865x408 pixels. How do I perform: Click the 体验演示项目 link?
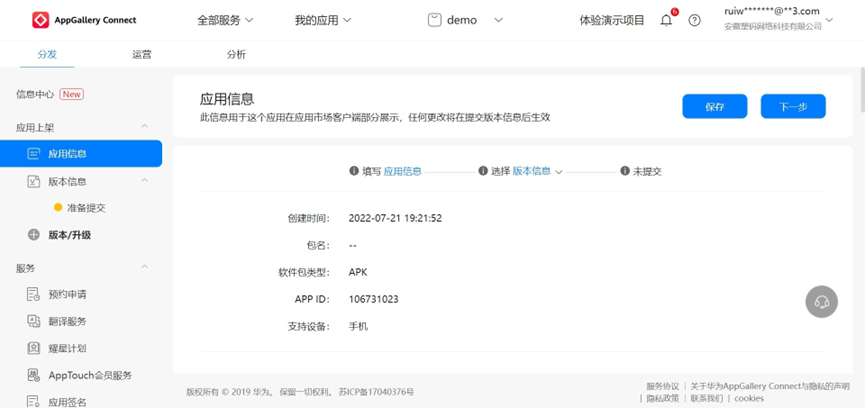612,20
